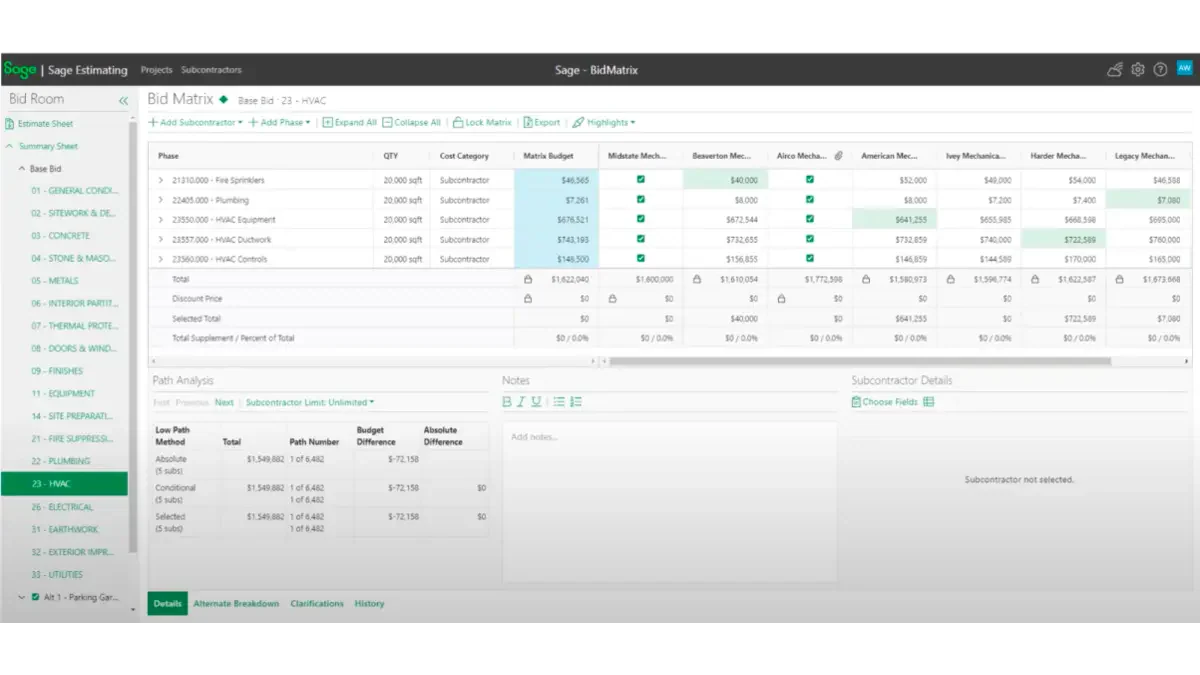Switch to the Clarifications tab

[317, 604]
